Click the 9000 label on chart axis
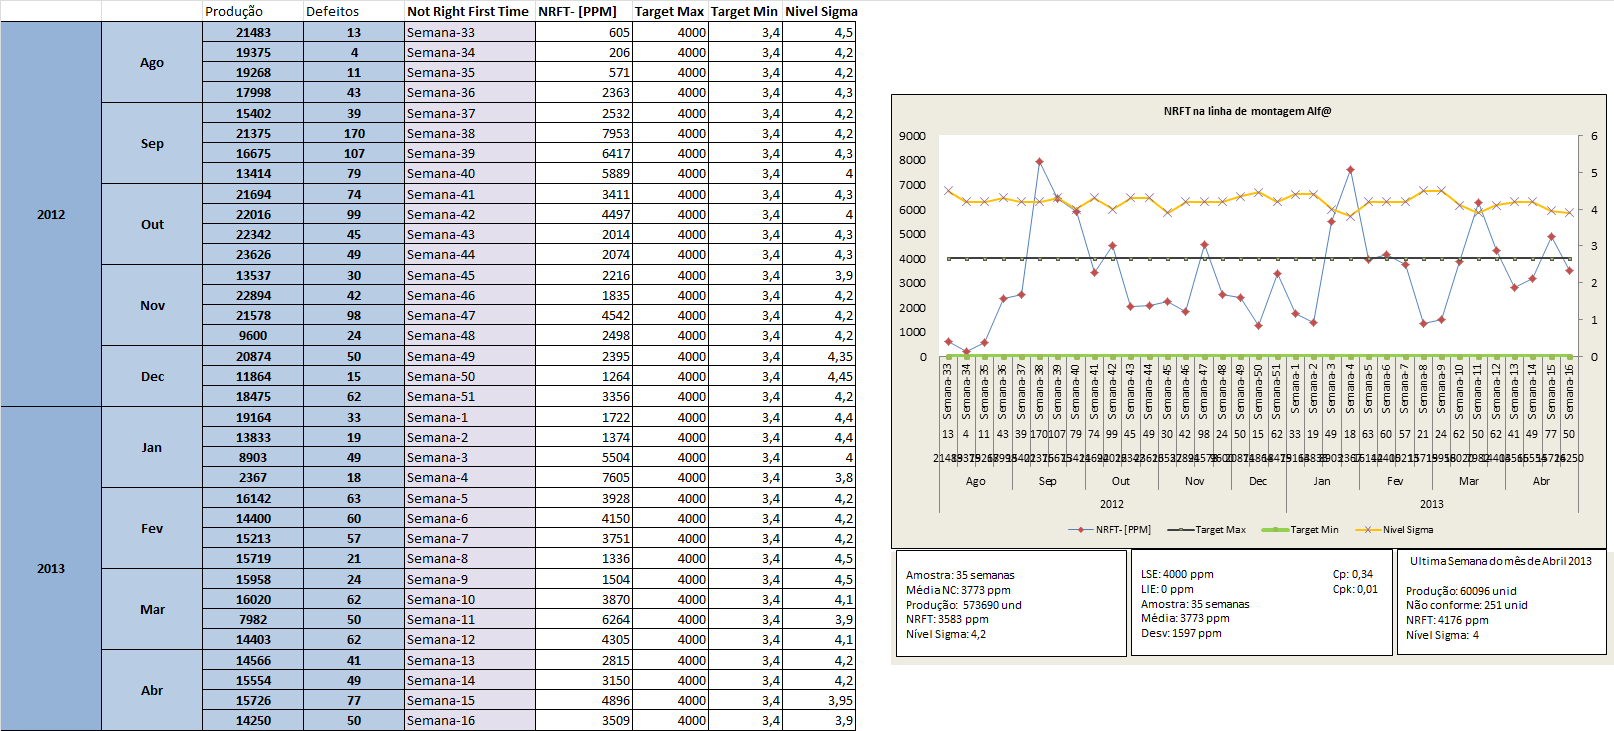Viewport: 1614px width, 731px height. pyautogui.click(x=912, y=136)
